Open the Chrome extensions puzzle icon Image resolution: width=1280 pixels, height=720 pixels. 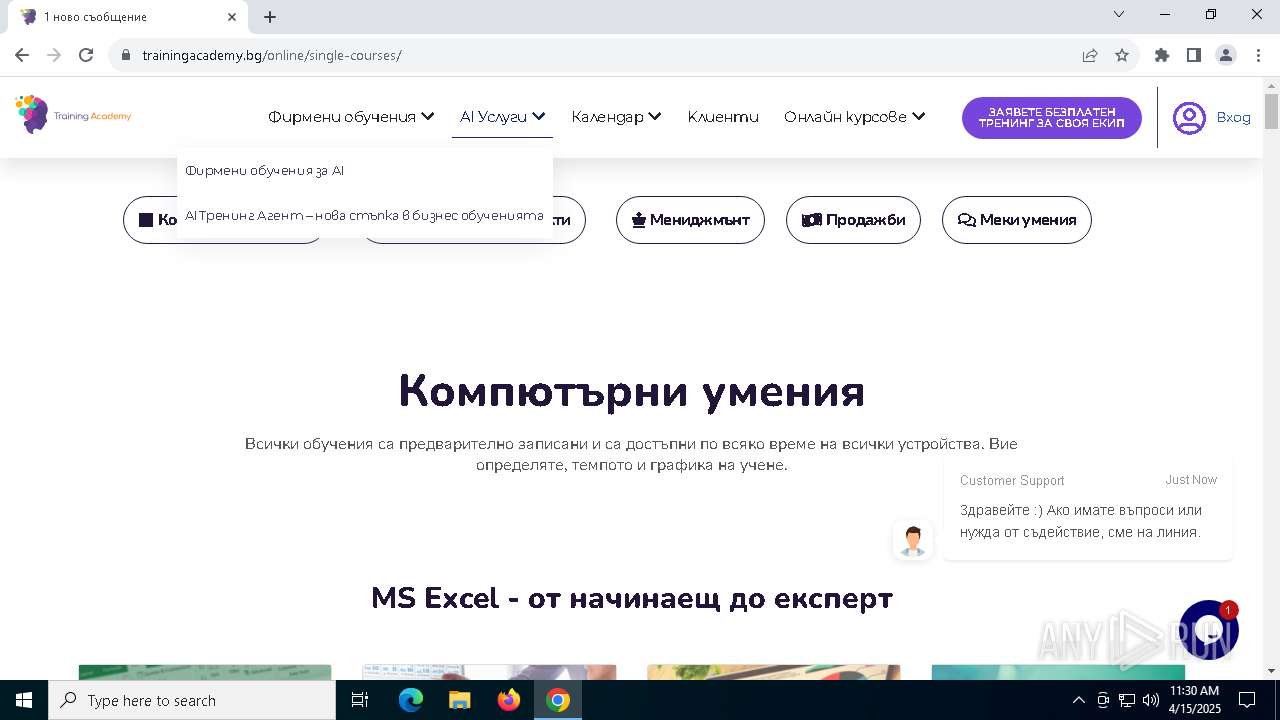click(1162, 55)
